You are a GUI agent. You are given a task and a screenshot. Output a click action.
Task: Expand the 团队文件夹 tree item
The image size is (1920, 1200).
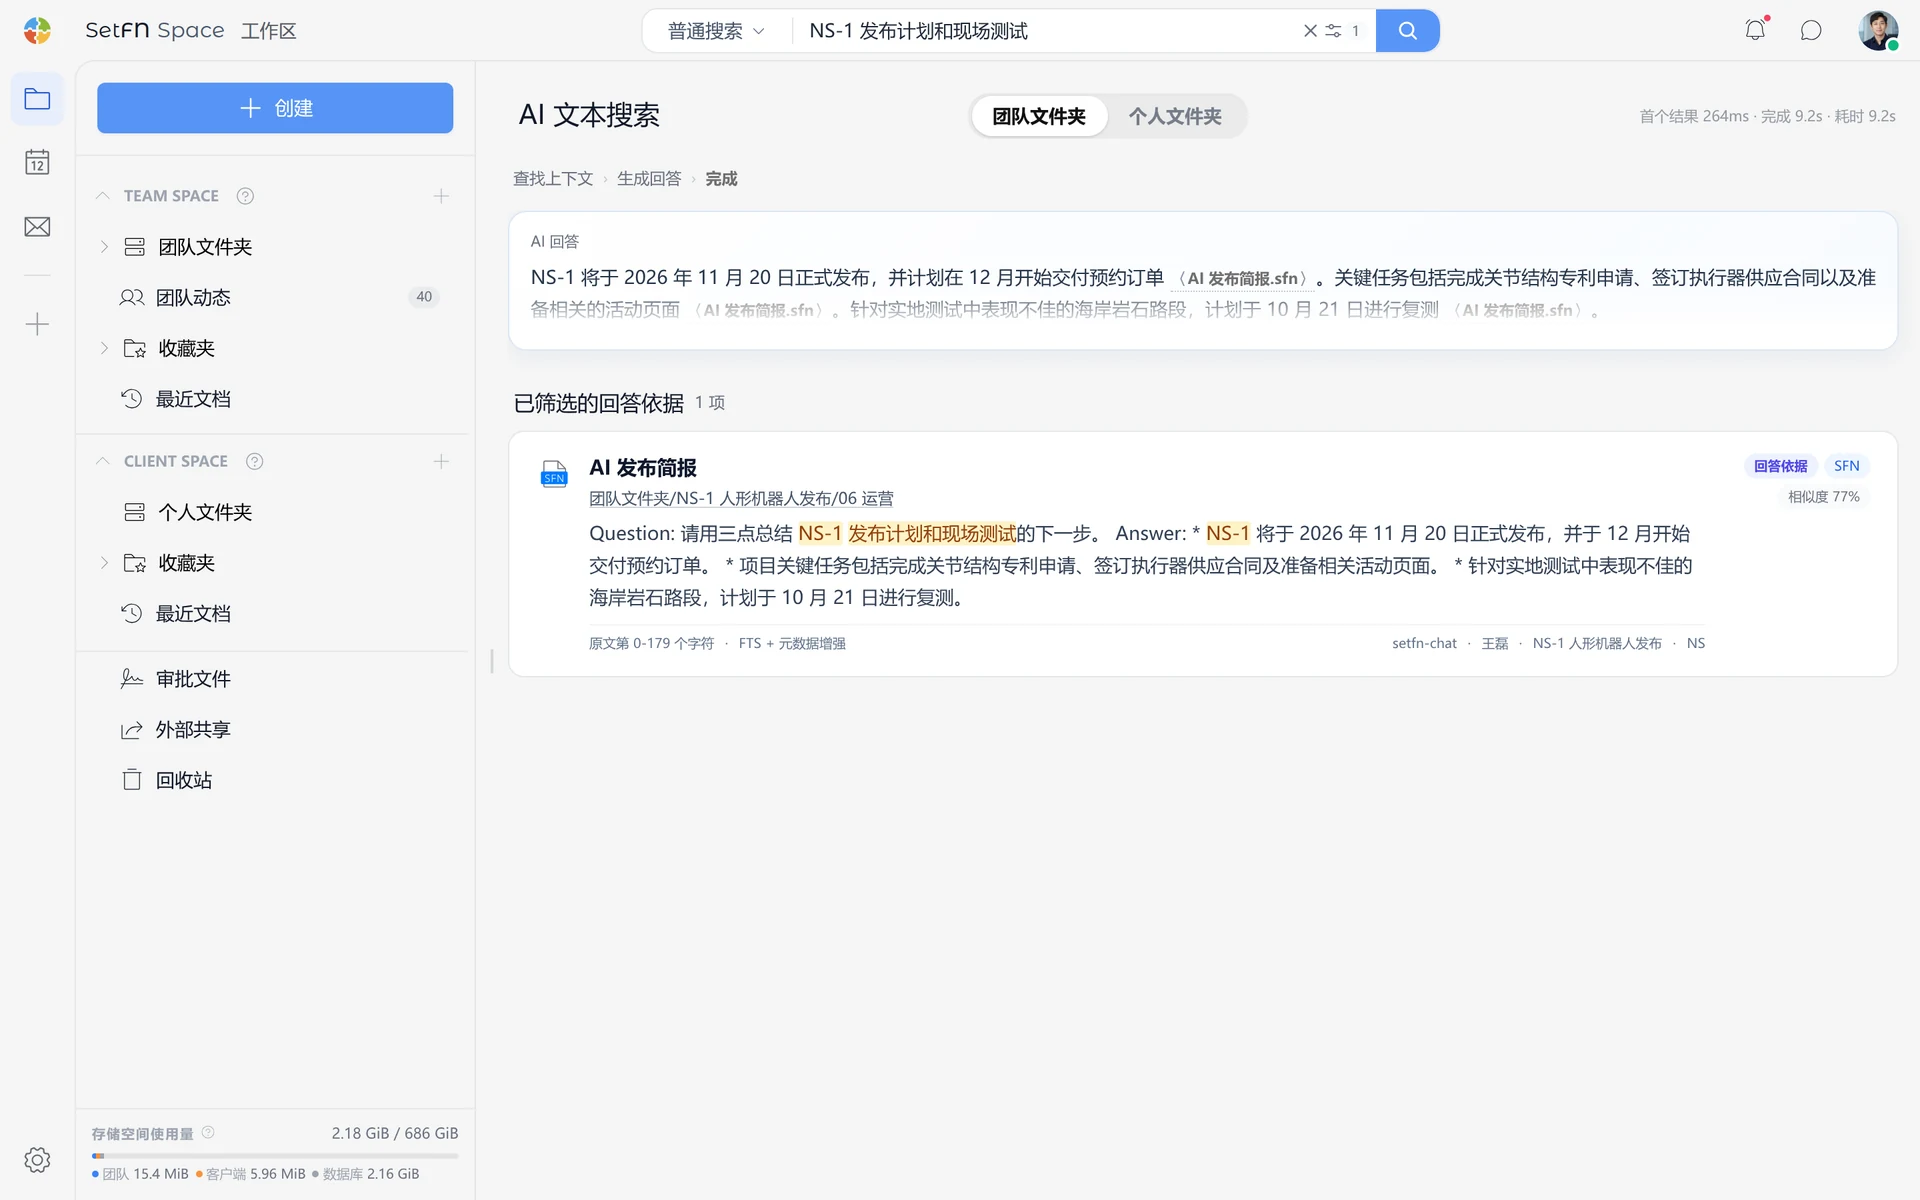(x=104, y=247)
